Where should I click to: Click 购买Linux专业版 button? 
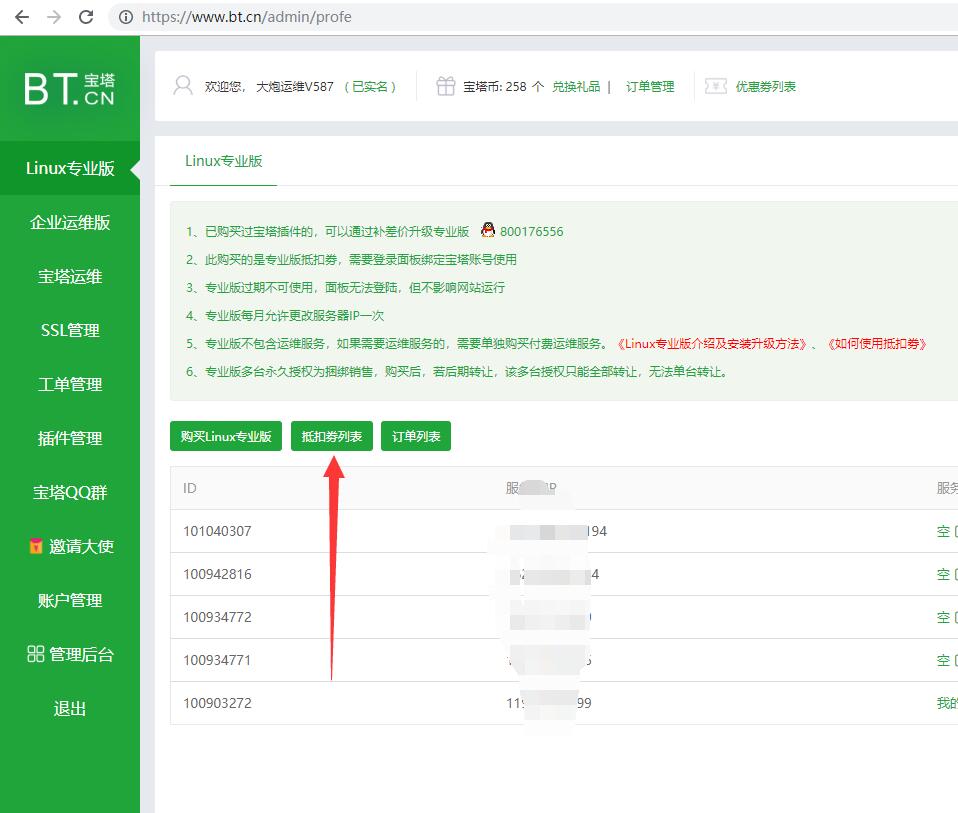[226, 436]
